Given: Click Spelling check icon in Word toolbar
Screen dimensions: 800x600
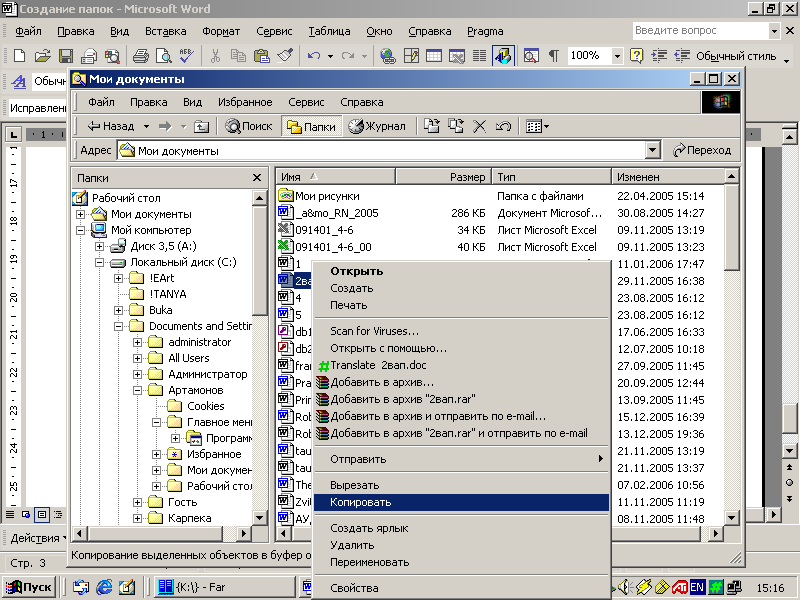Looking at the screenshot, I should (186, 56).
